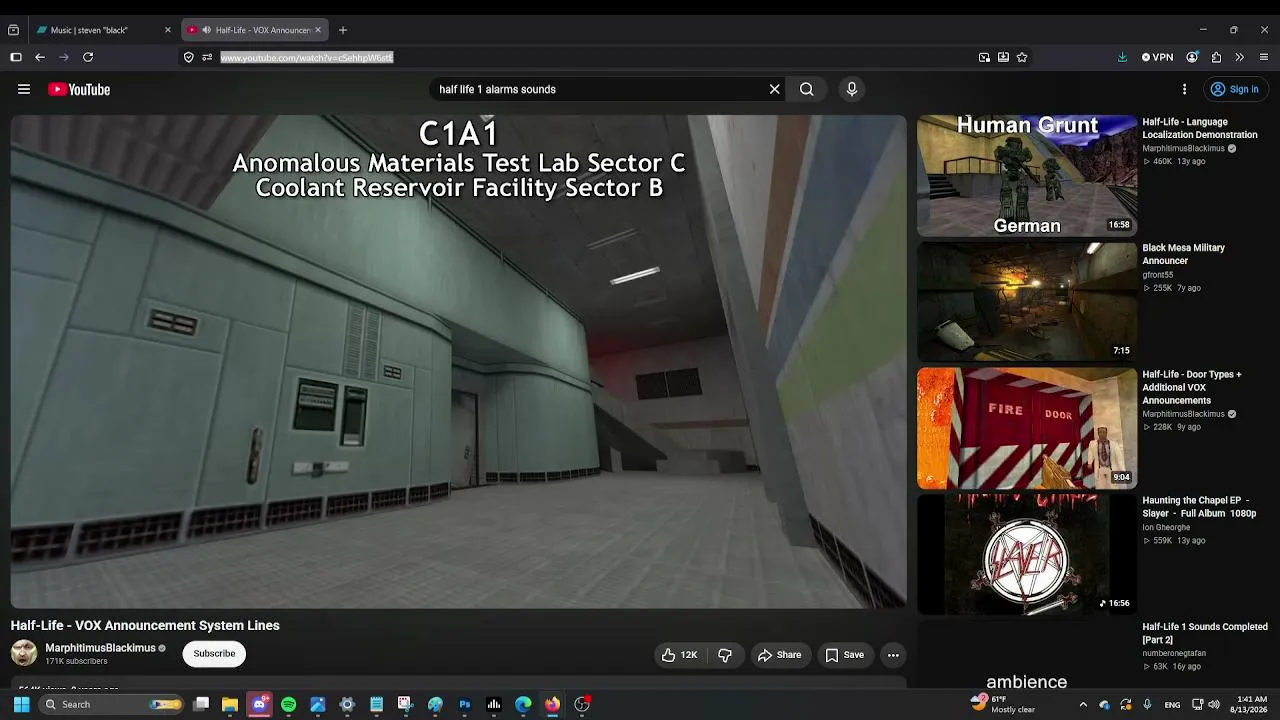Open the Windows Start menu

[x=21, y=704]
